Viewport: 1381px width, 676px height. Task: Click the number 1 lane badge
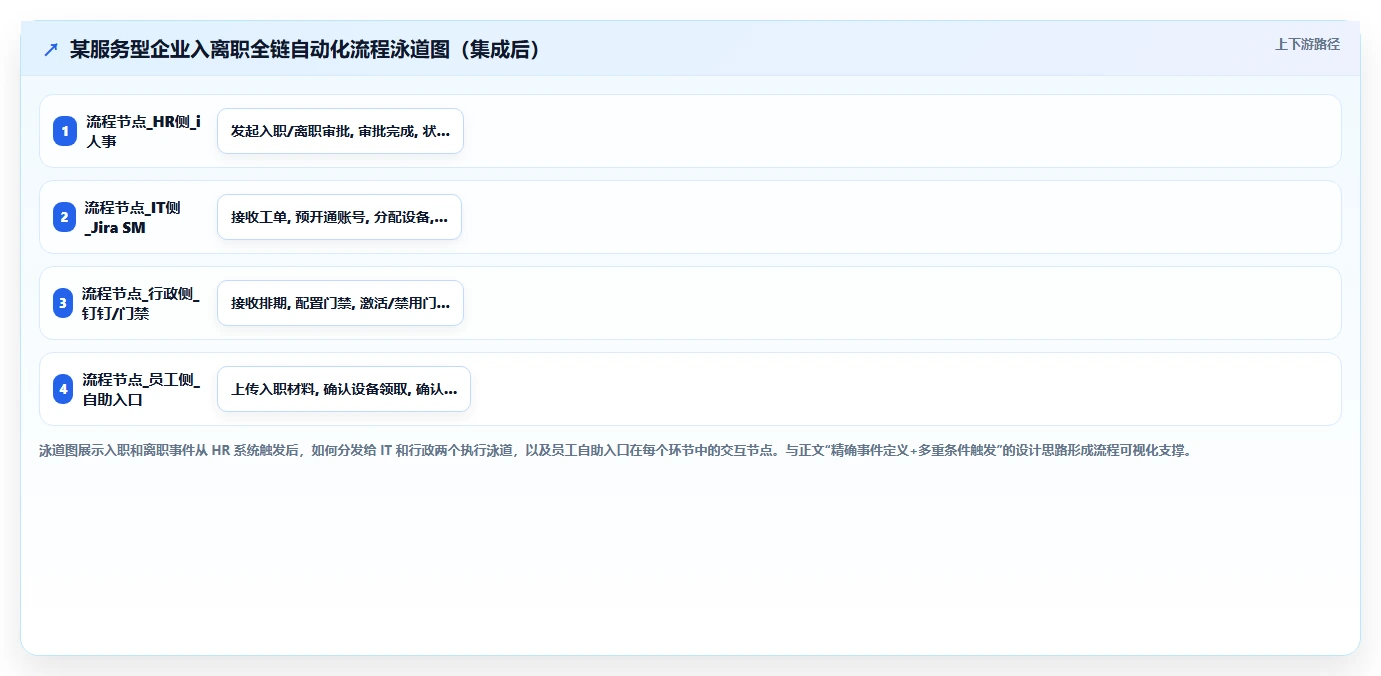tap(65, 131)
